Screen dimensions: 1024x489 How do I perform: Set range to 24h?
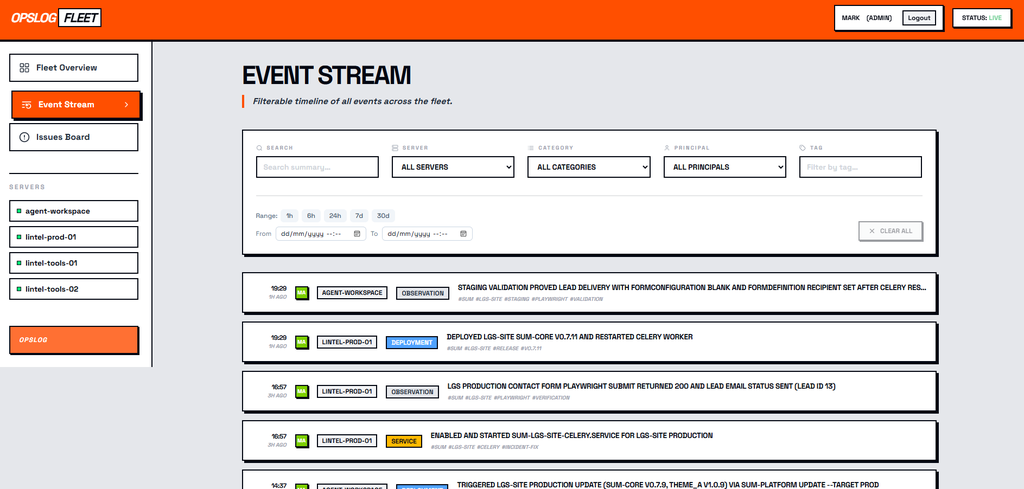tap(335, 216)
